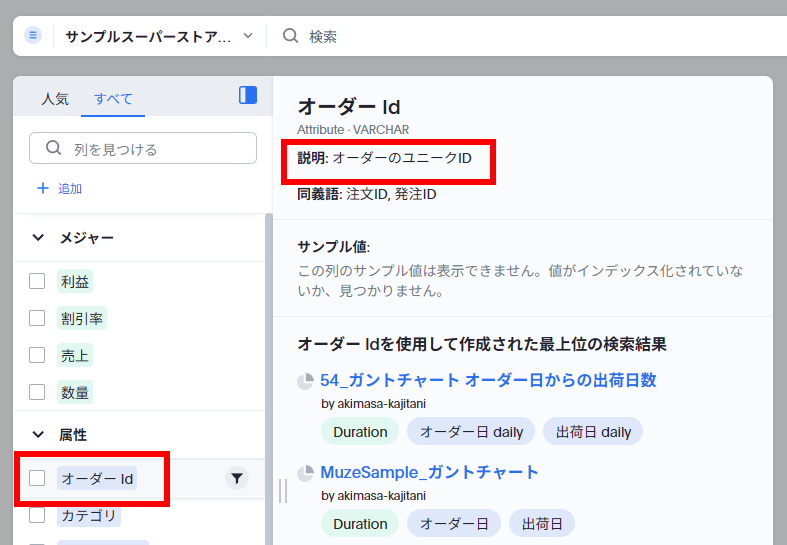Check the 利益 checkbox

(37, 282)
